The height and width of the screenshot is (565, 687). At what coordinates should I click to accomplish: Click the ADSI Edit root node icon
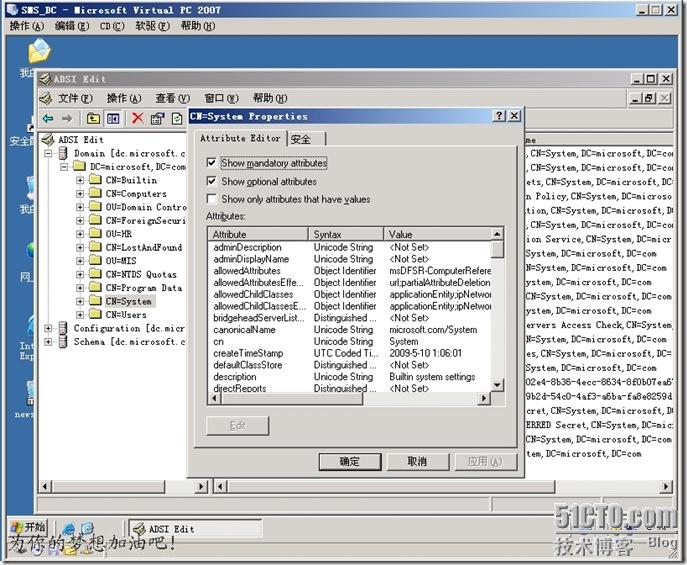point(48,140)
